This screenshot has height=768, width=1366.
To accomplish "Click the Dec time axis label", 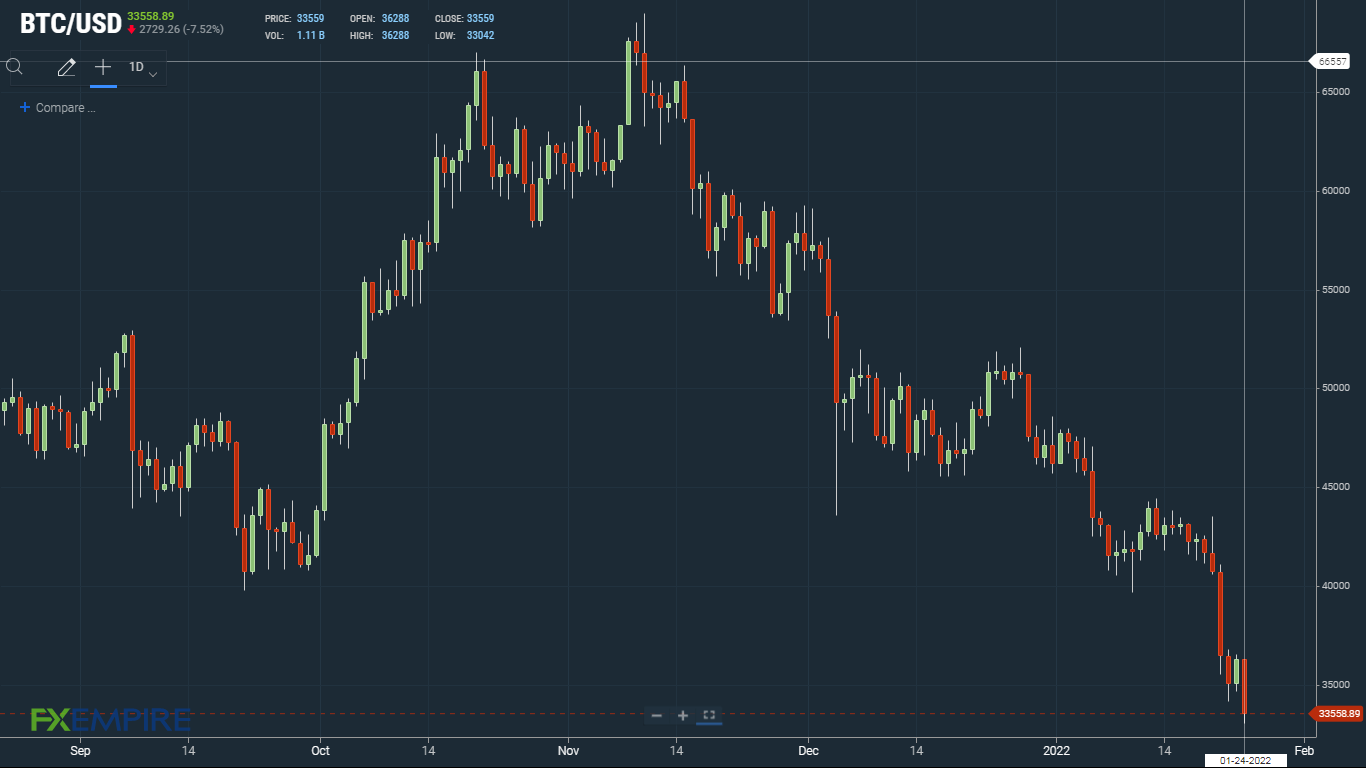I will (809, 750).
